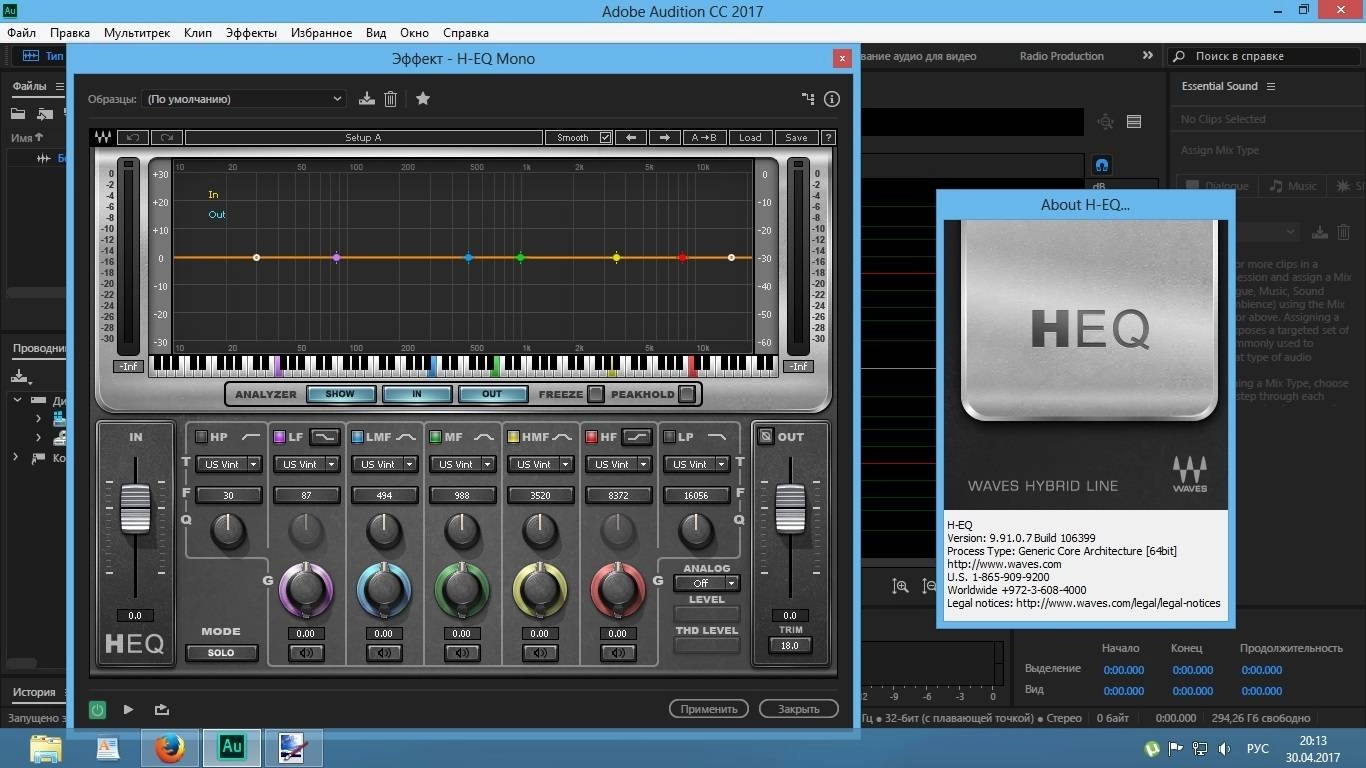Solo the HMF band speaker icon
The height and width of the screenshot is (768, 1366).
coord(539,653)
